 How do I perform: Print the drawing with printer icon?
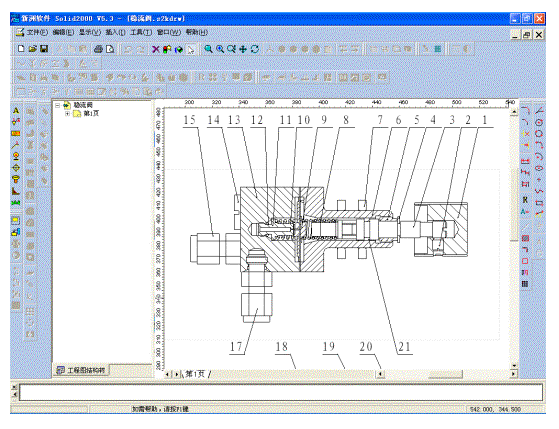click(x=98, y=49)
